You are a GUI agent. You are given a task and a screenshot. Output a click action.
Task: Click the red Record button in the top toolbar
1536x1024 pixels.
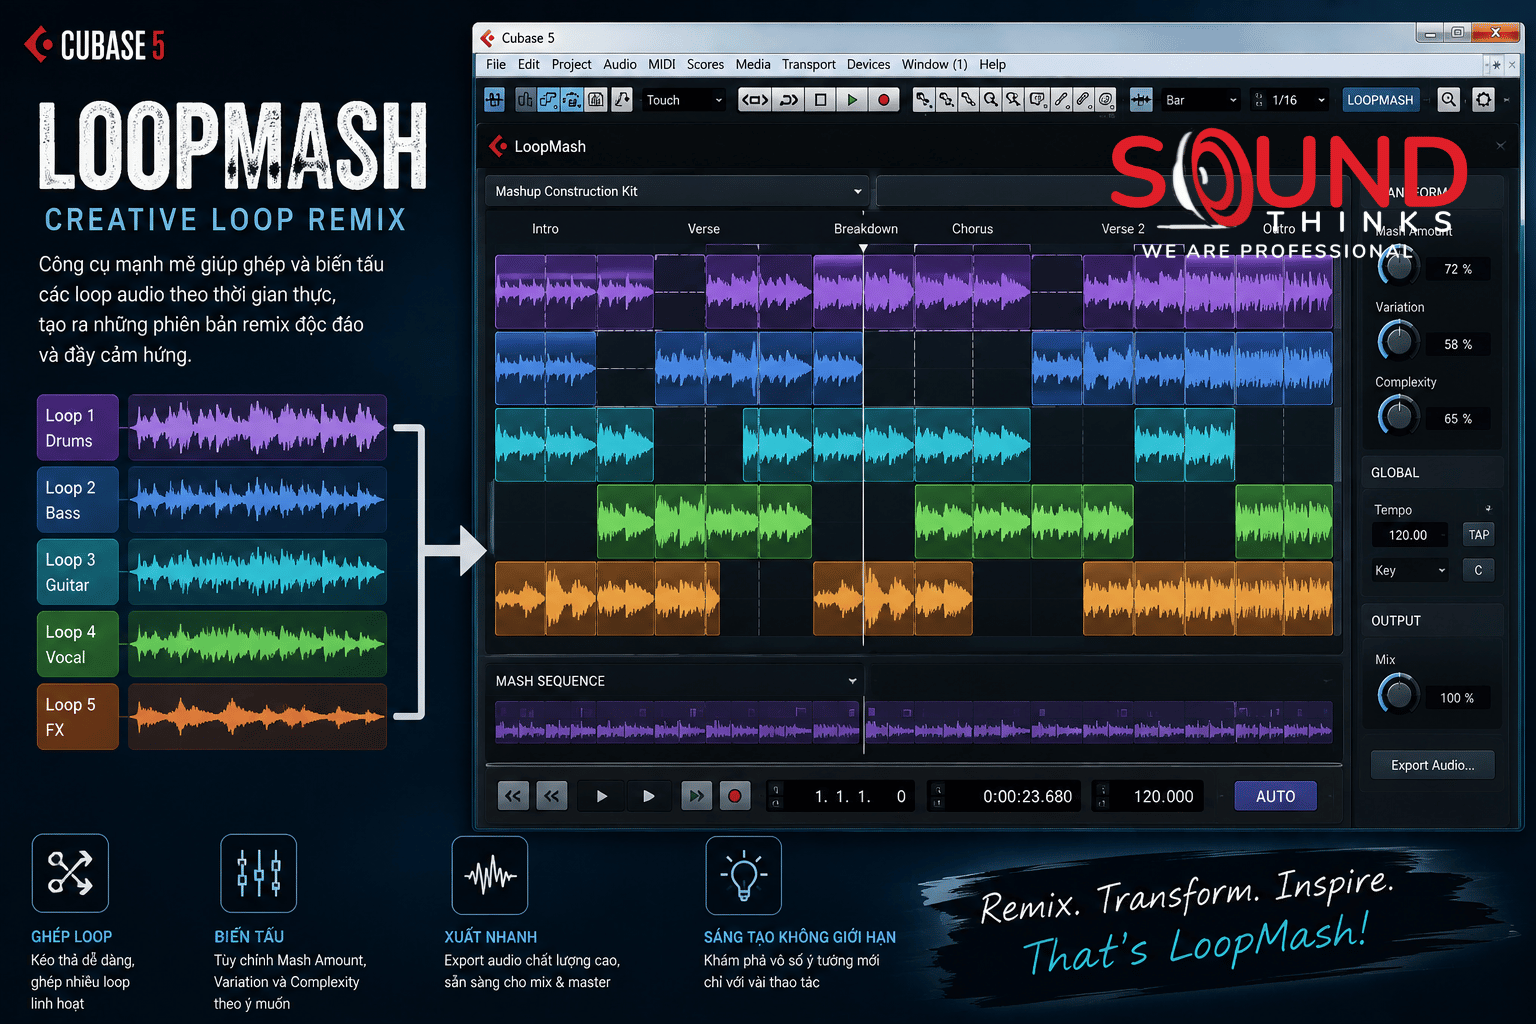[884, 100]
